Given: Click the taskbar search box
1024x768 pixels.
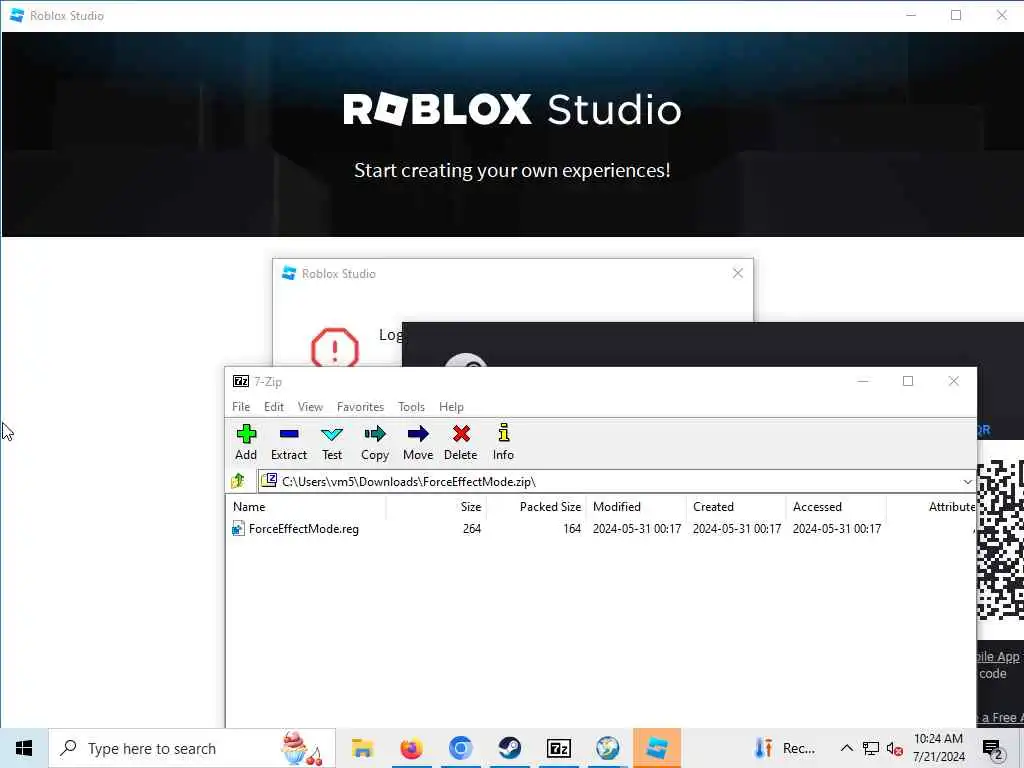Looking at the screenshot, I should pos(192,748).
